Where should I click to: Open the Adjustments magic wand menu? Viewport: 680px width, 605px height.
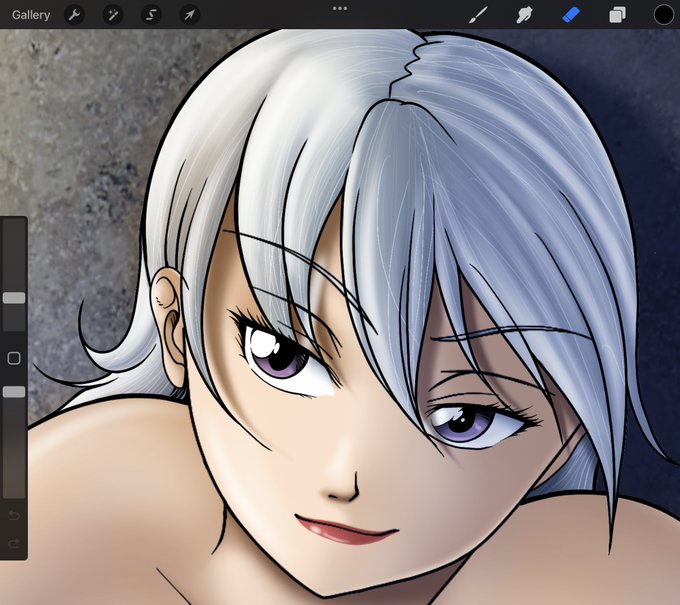[113, 15]
